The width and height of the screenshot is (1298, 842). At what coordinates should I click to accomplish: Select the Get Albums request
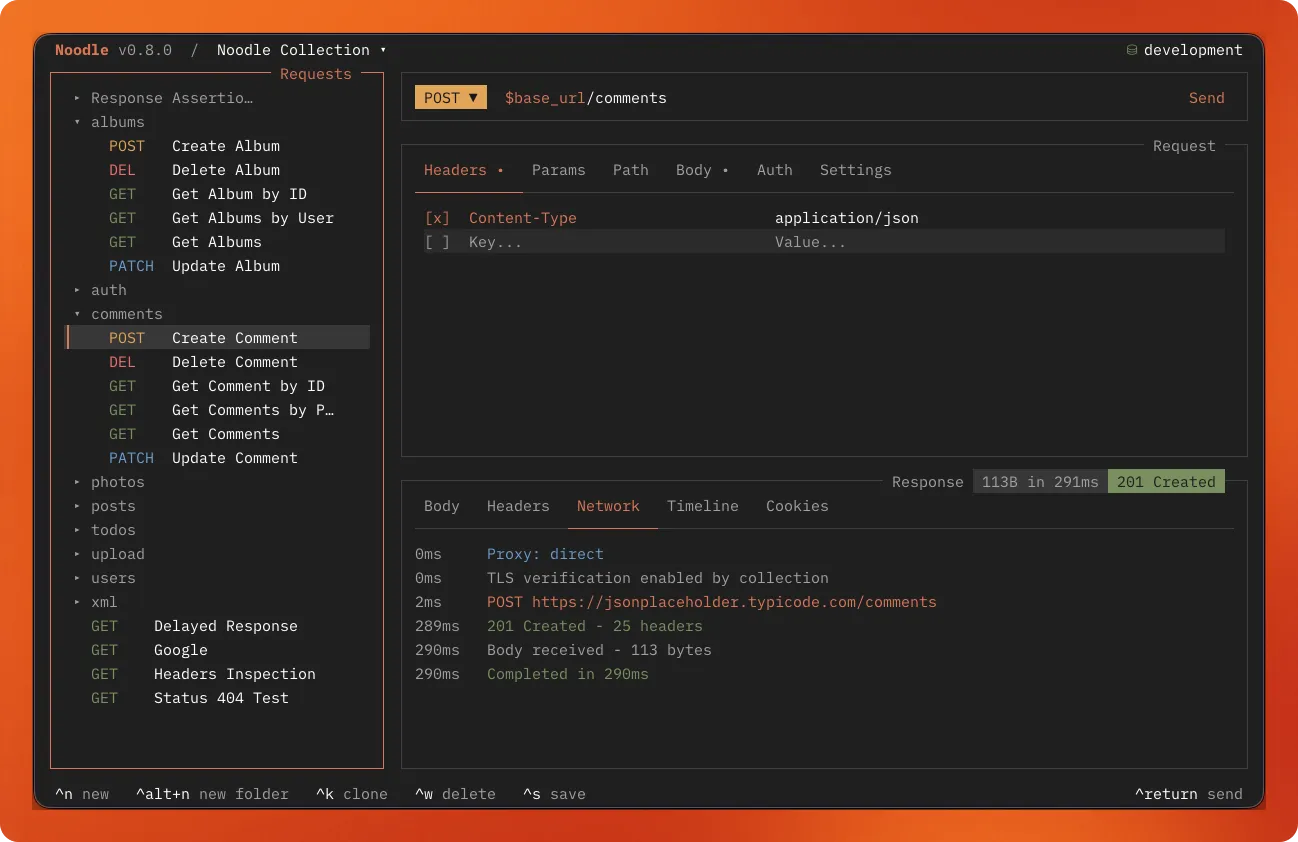(218, 242)
